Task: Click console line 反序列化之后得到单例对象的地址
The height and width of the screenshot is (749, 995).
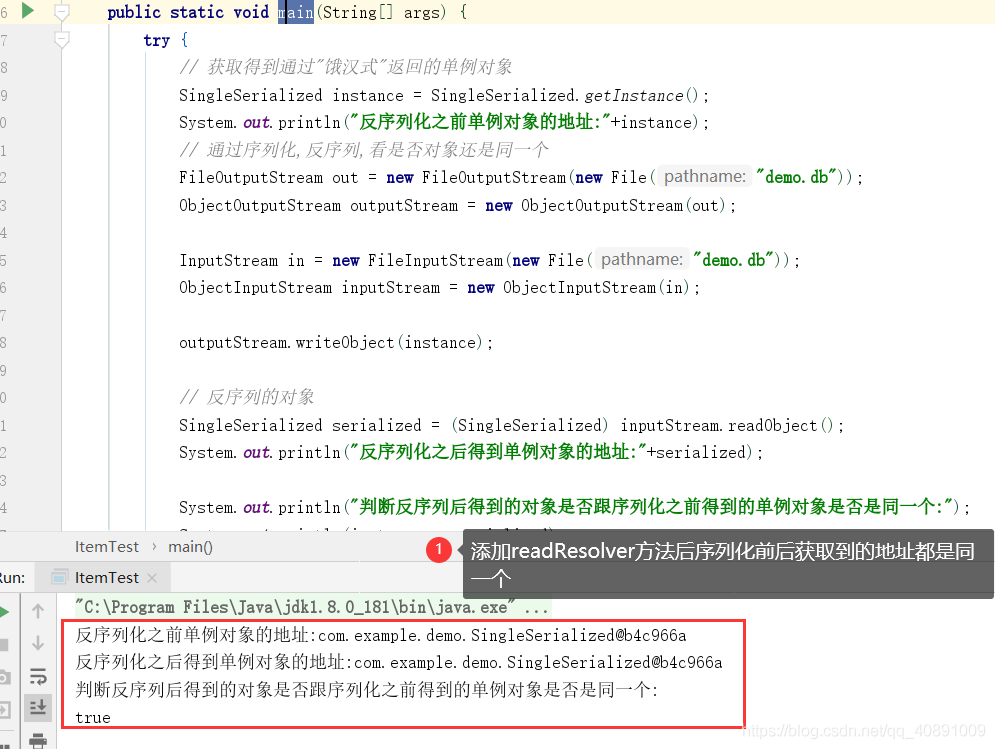Action: click(x=399, y=663)
